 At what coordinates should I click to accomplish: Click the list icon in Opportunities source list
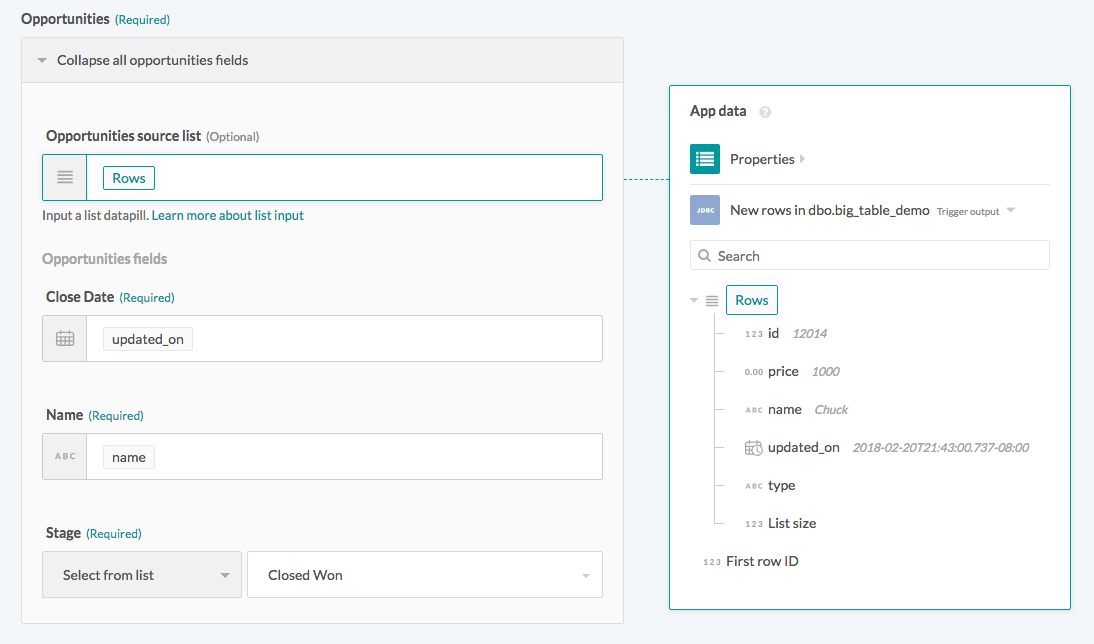point(65,178)
